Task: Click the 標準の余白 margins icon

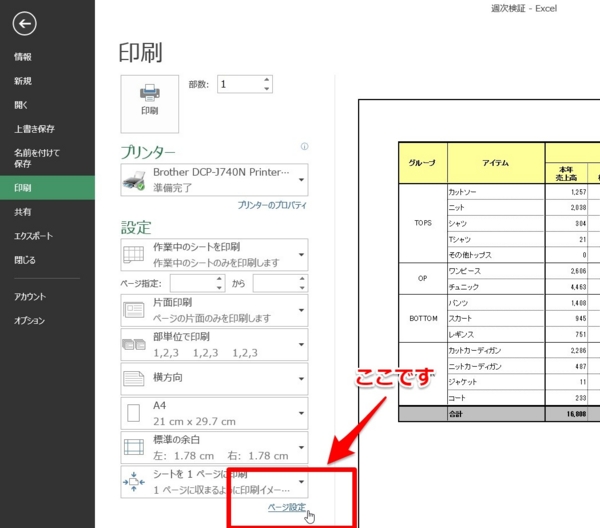Action: [134, 447]
